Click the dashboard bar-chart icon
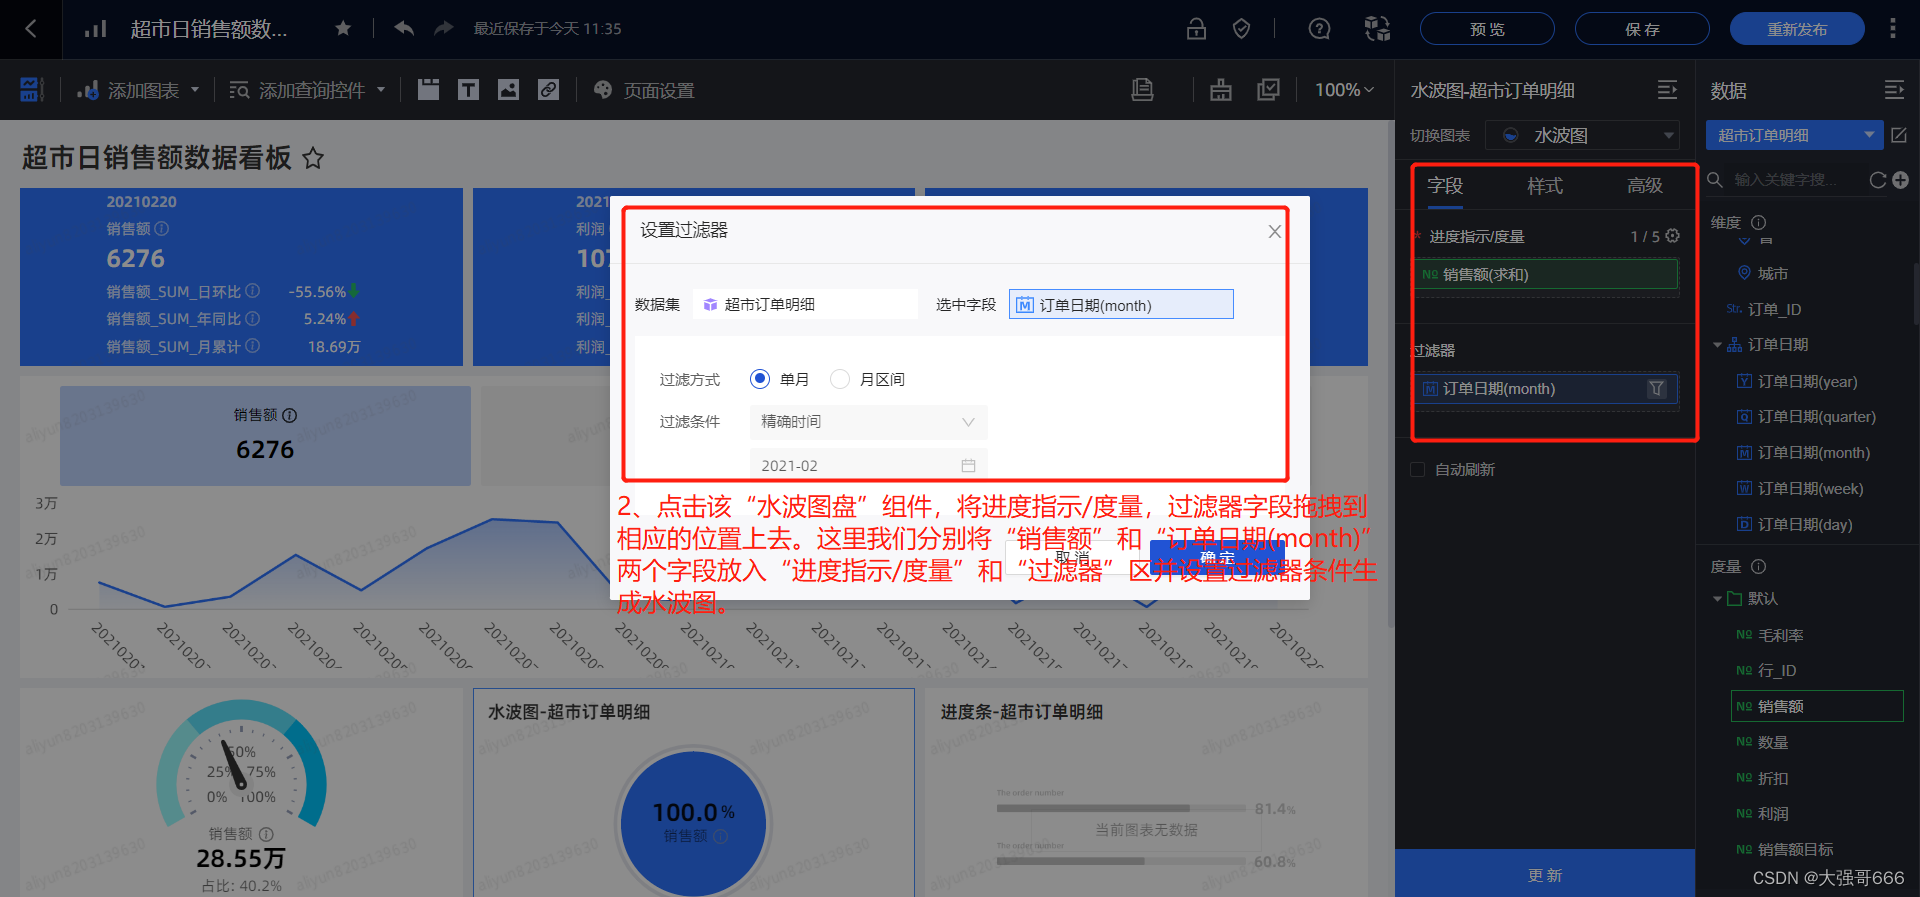 96,29
